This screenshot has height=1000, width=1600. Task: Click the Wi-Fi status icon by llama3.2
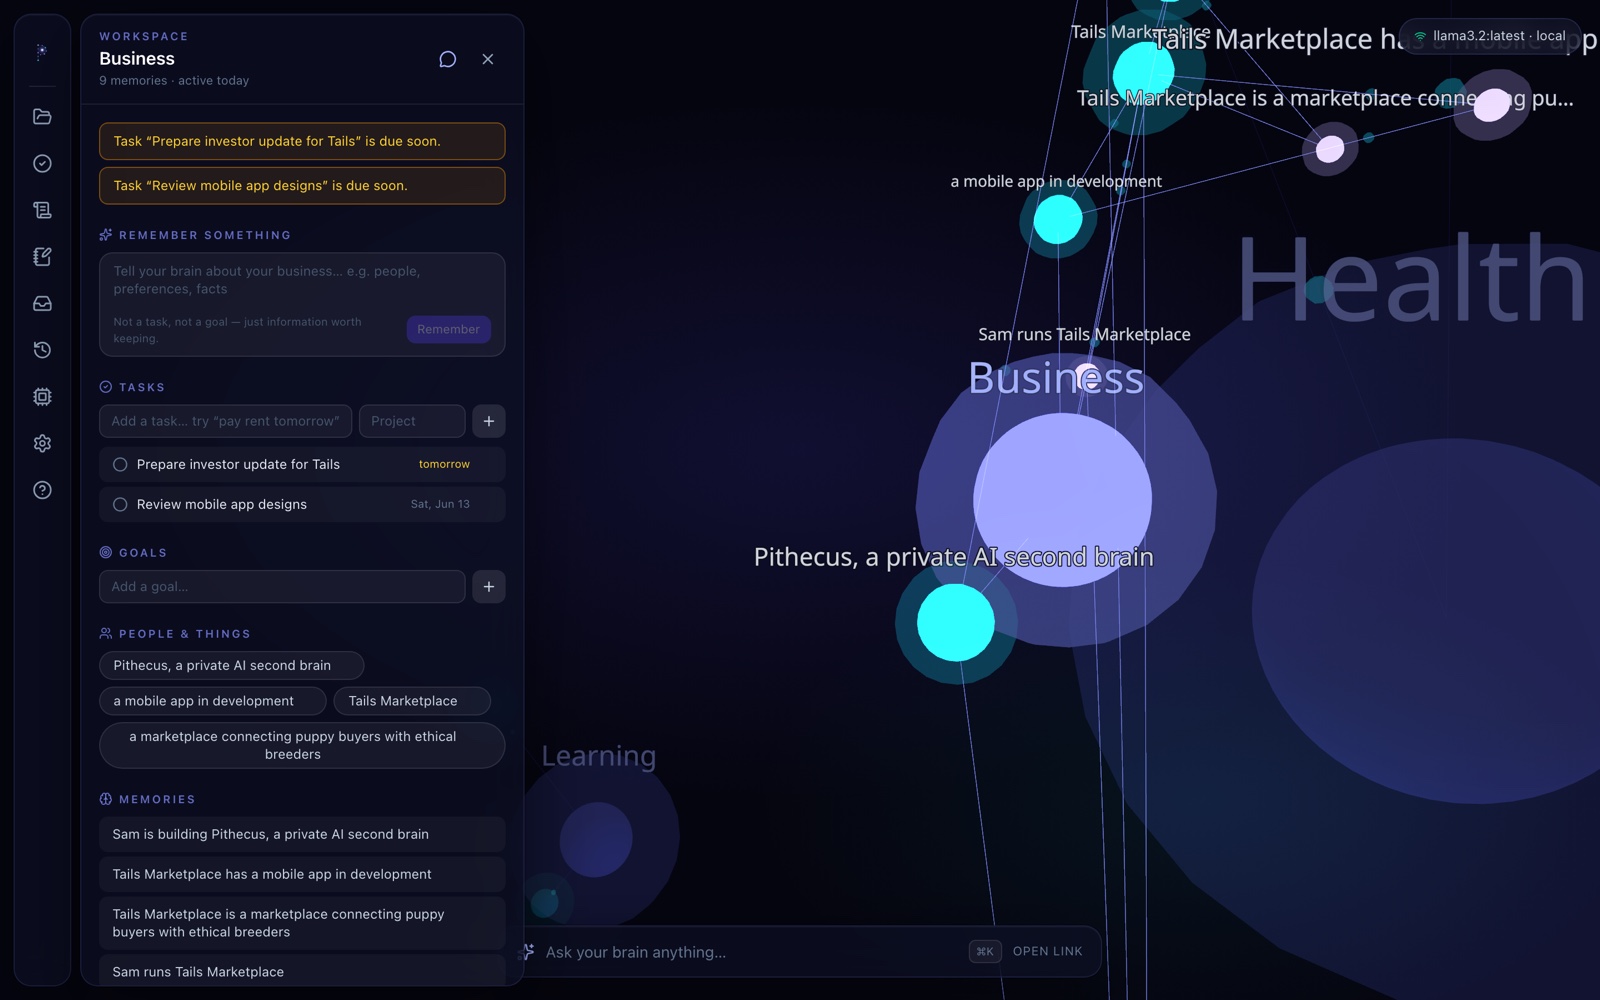pyautogui.click(x=1420, y=36)
